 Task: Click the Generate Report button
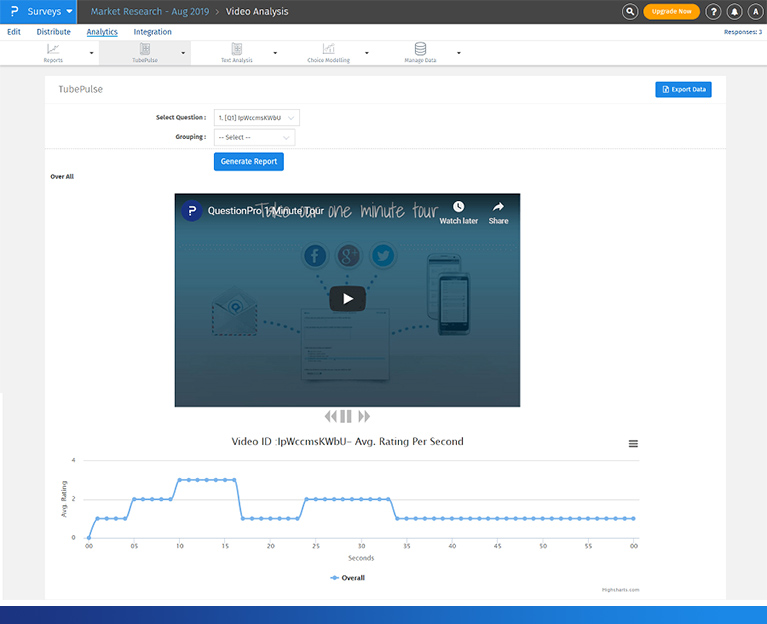point(248,161)
